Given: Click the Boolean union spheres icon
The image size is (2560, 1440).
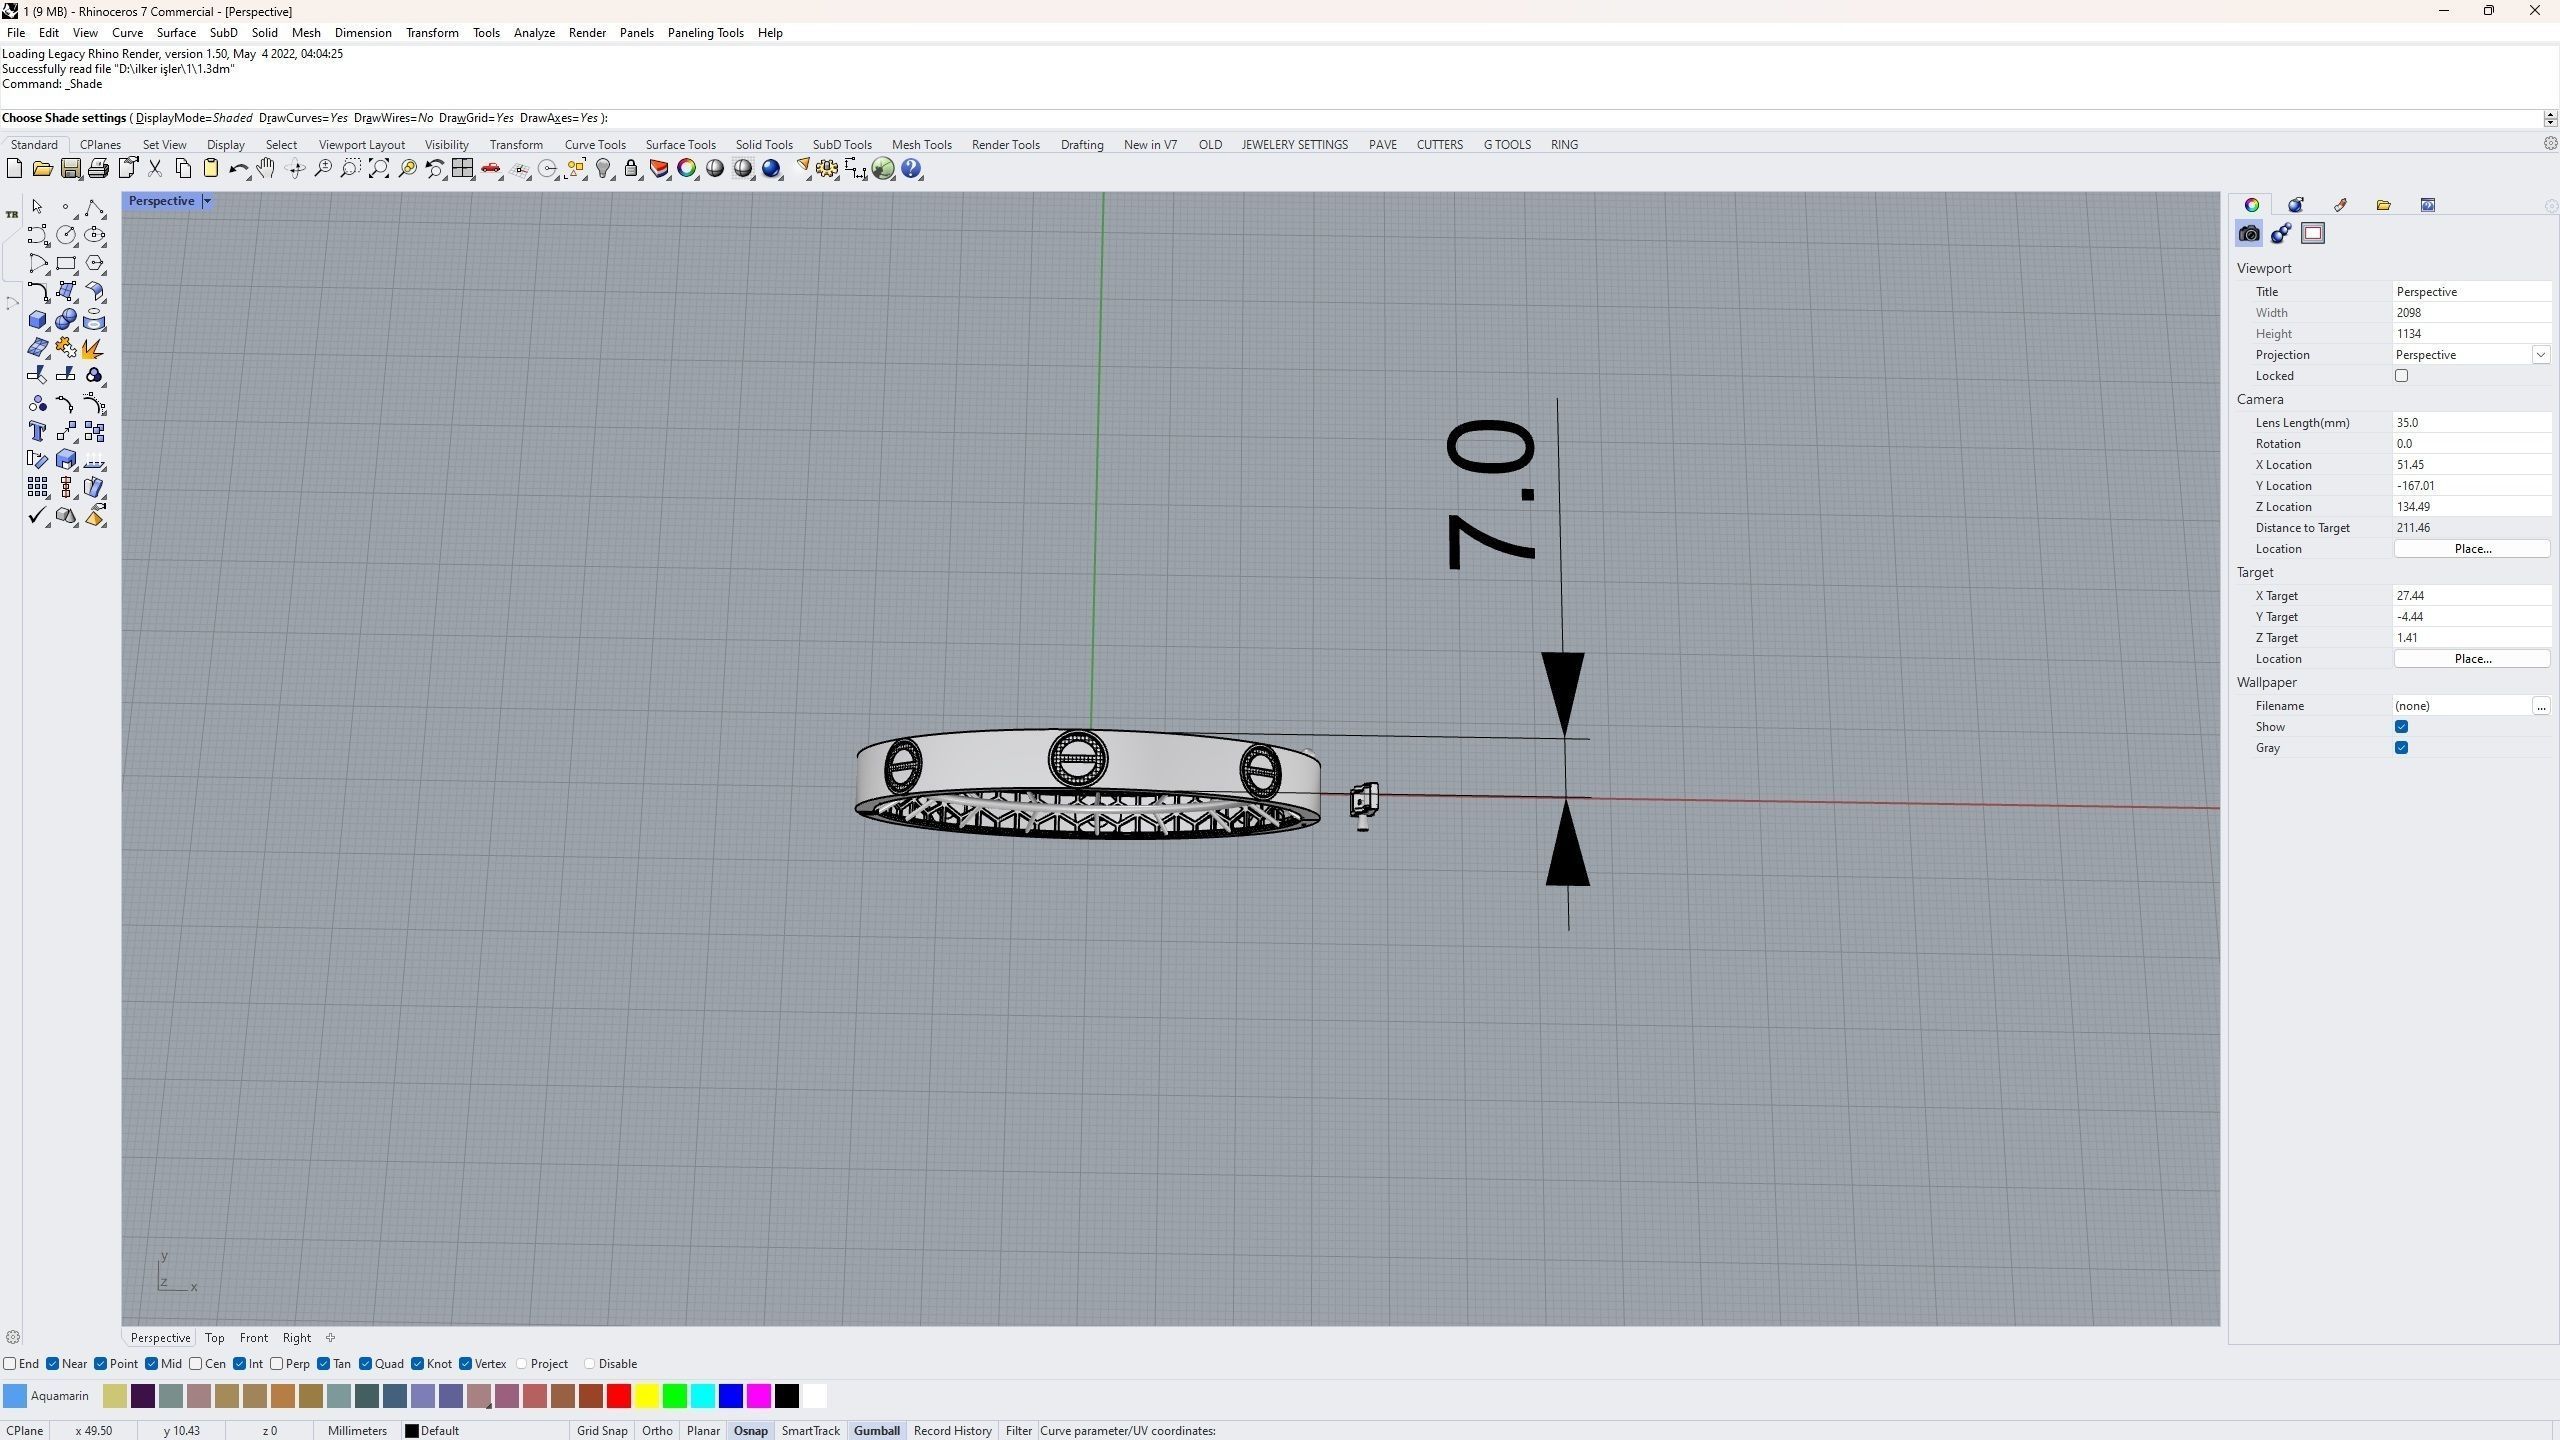Looking at the screenshot, I should pyautogui.click(x=66, y=320).
